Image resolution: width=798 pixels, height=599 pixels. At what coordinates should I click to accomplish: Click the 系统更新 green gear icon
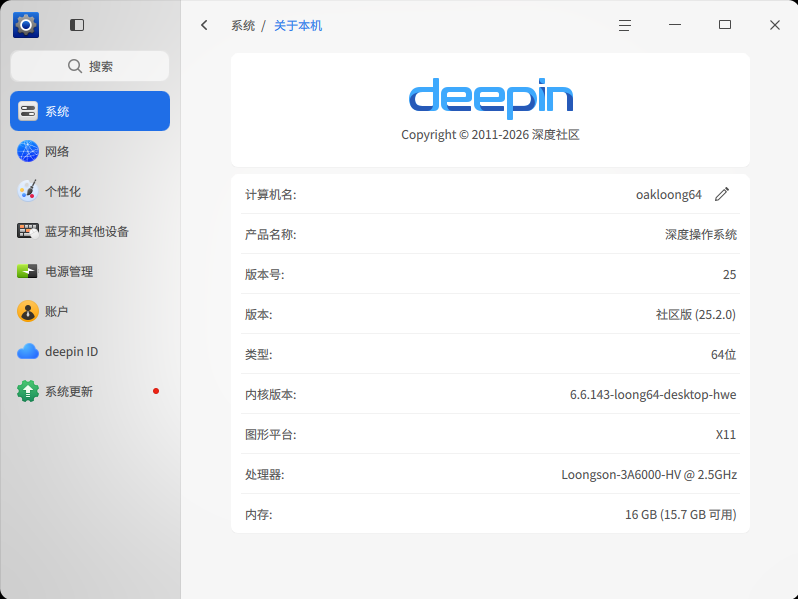pos(27,391)
